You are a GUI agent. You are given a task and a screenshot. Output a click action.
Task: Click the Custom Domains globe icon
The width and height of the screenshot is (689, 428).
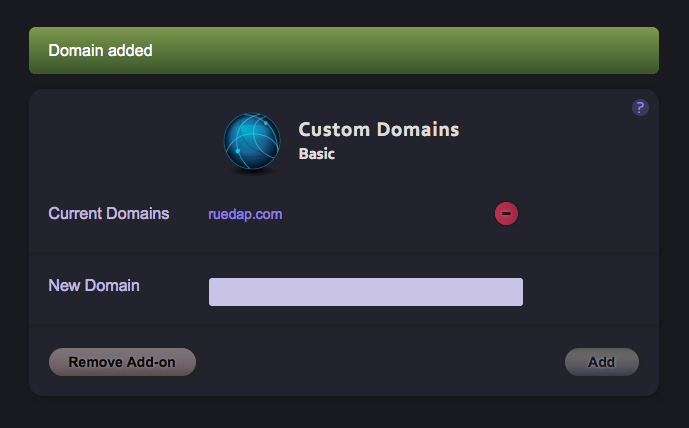tap(251, 142)
